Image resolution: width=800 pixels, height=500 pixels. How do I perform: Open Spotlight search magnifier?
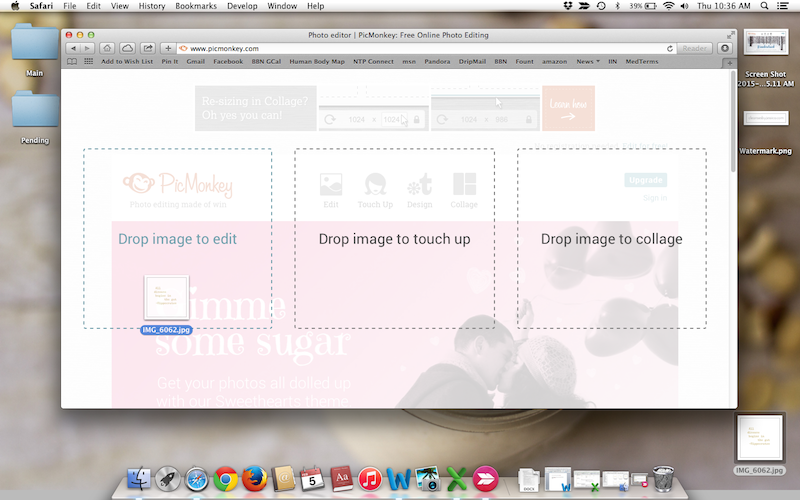(x=764, y=6)
